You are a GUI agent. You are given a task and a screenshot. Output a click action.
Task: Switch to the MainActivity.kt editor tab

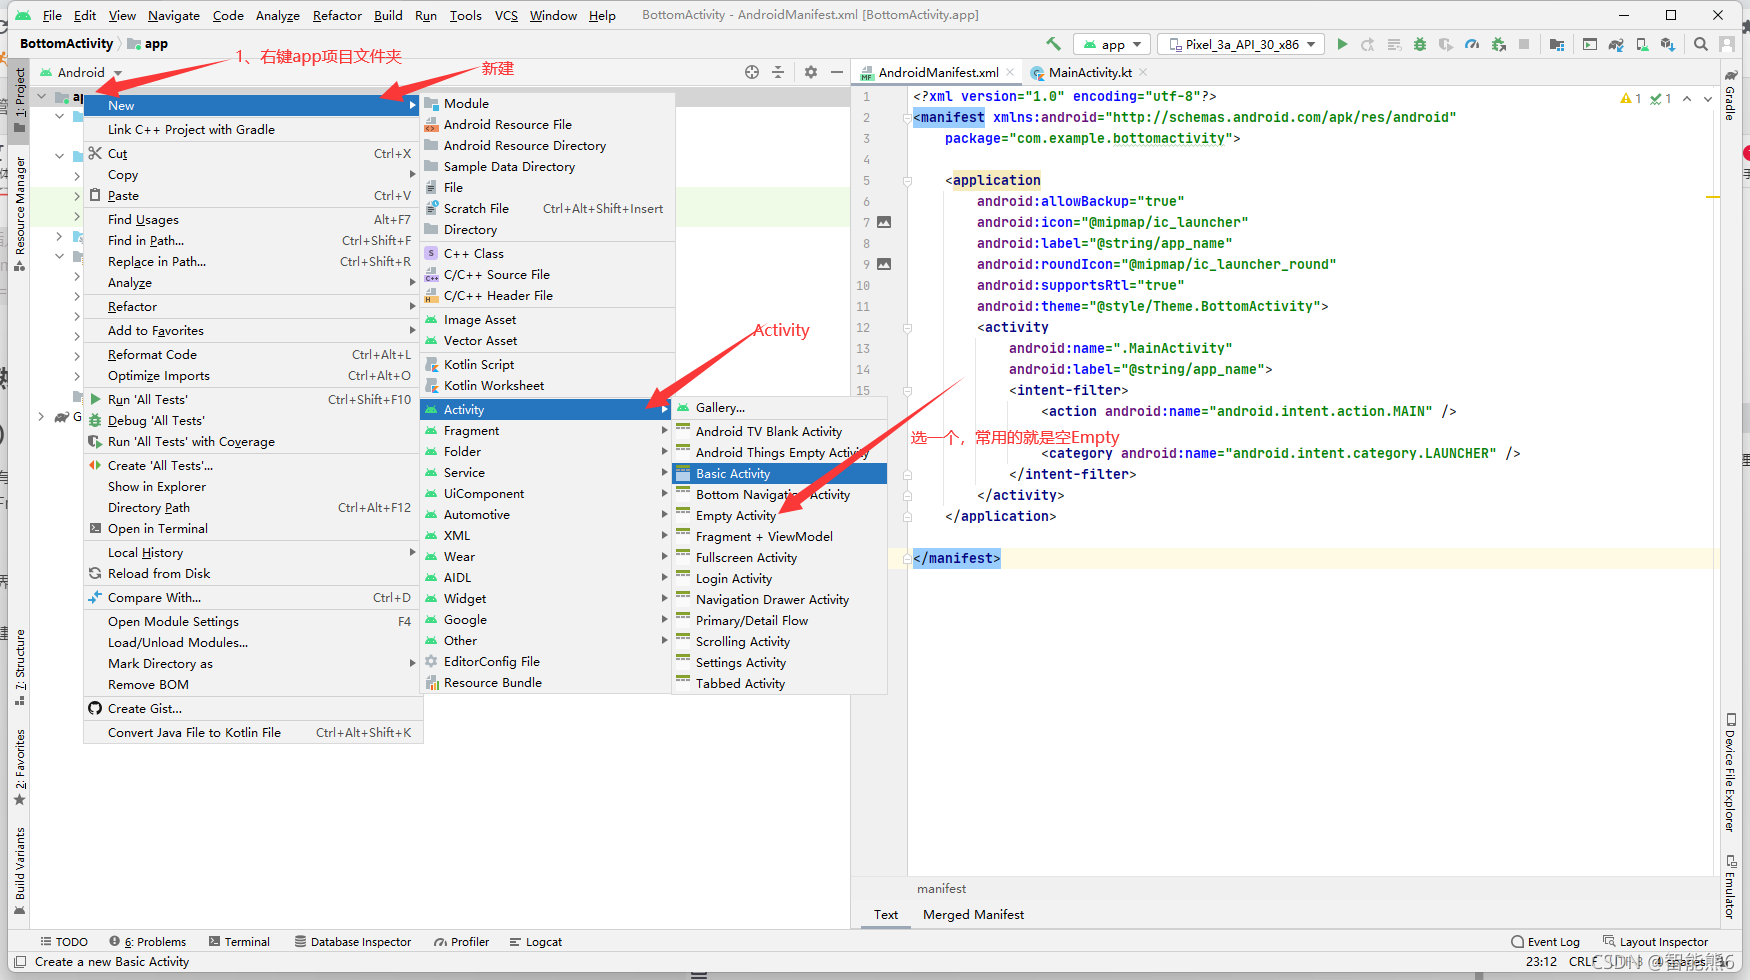pyautogui.click(x=1089, y=72)
